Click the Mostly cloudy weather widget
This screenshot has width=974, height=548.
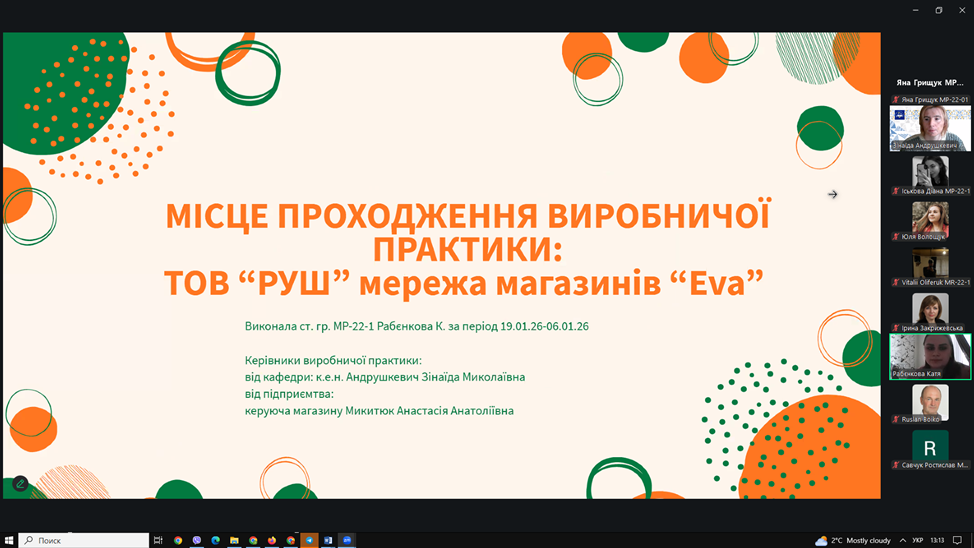point(853,540)
